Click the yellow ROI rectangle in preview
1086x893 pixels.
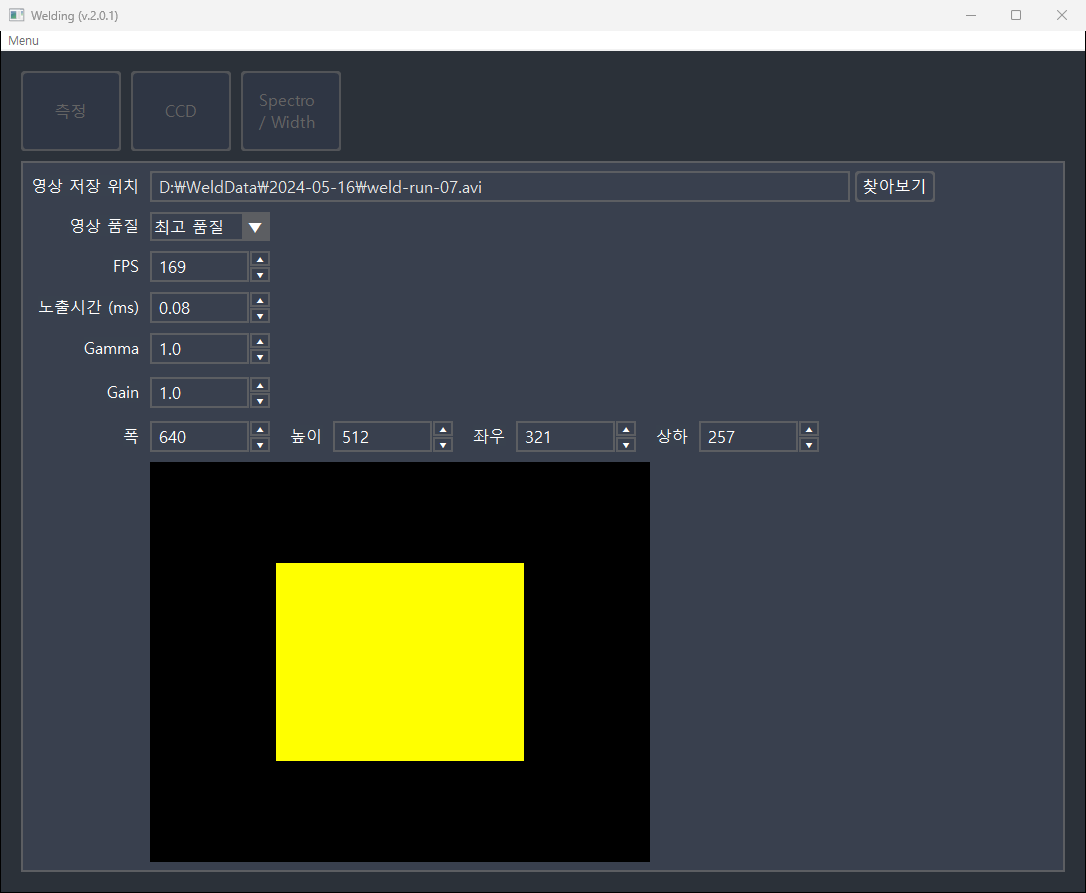pos(400,662)
